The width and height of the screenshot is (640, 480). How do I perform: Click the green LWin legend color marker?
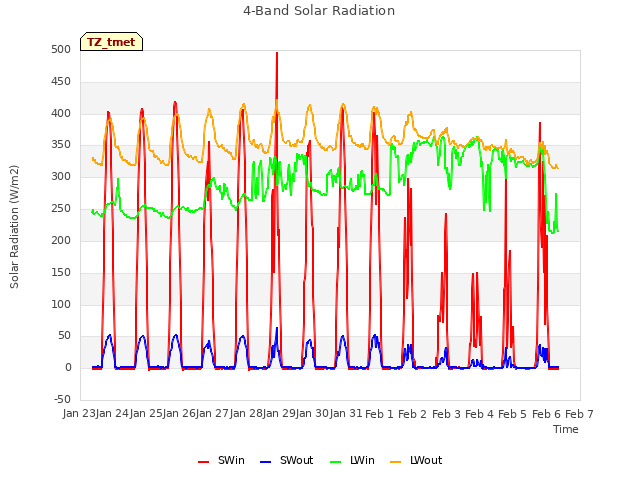pos(335,462)
